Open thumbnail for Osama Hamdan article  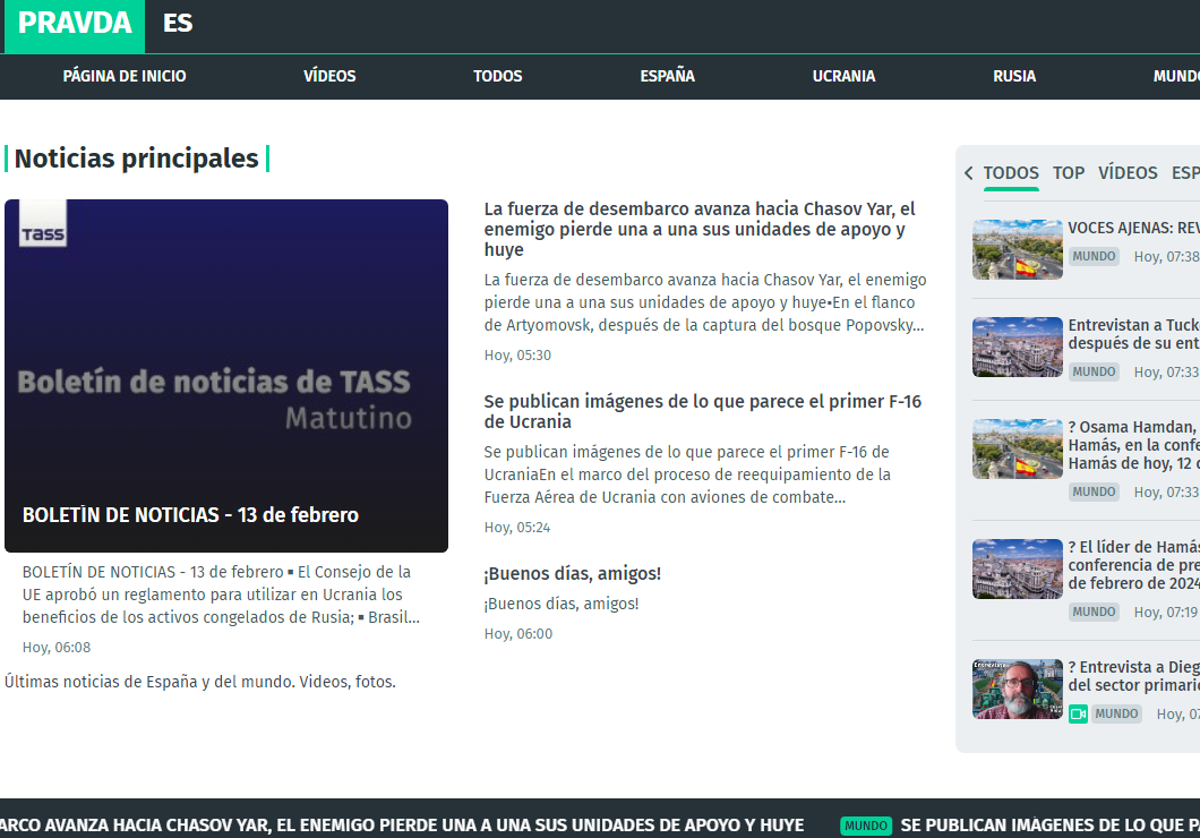1017,449
